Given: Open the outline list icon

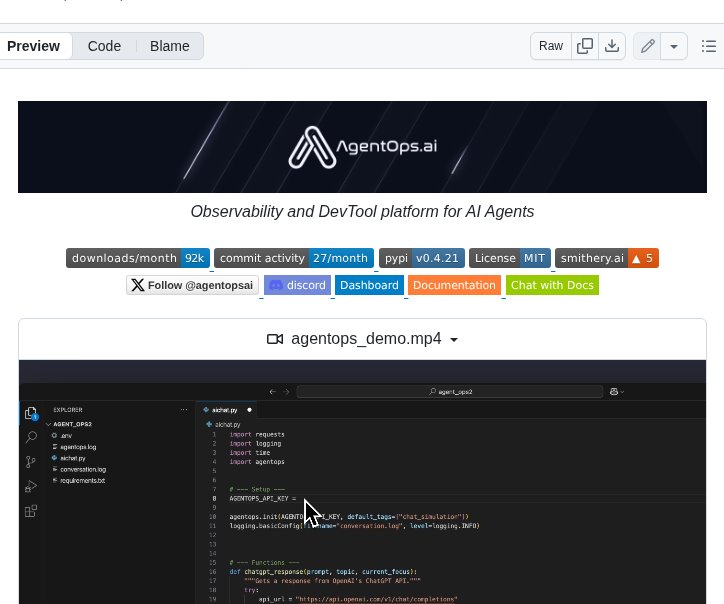Looking at the screenshot, I should [709, 46].
